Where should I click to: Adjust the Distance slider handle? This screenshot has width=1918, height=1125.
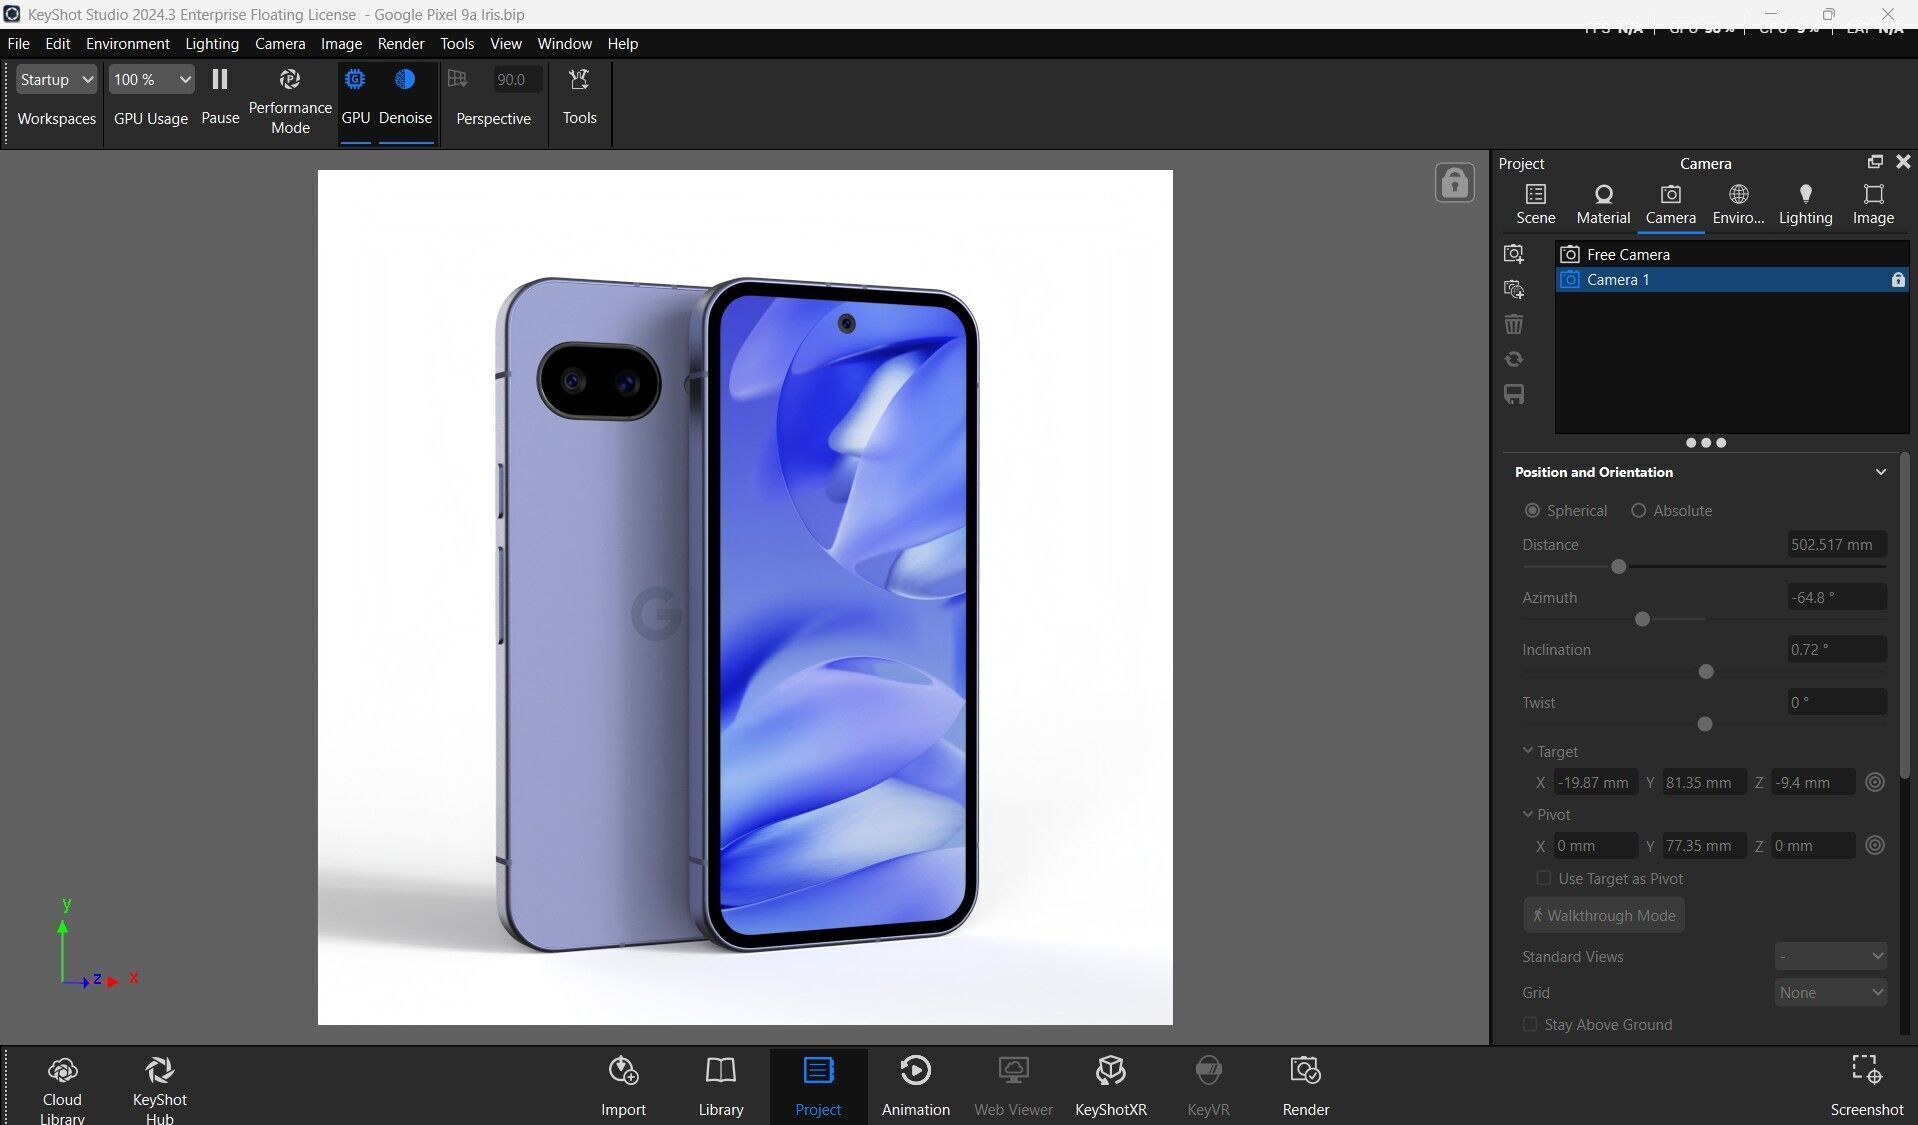pos(1618,567)
